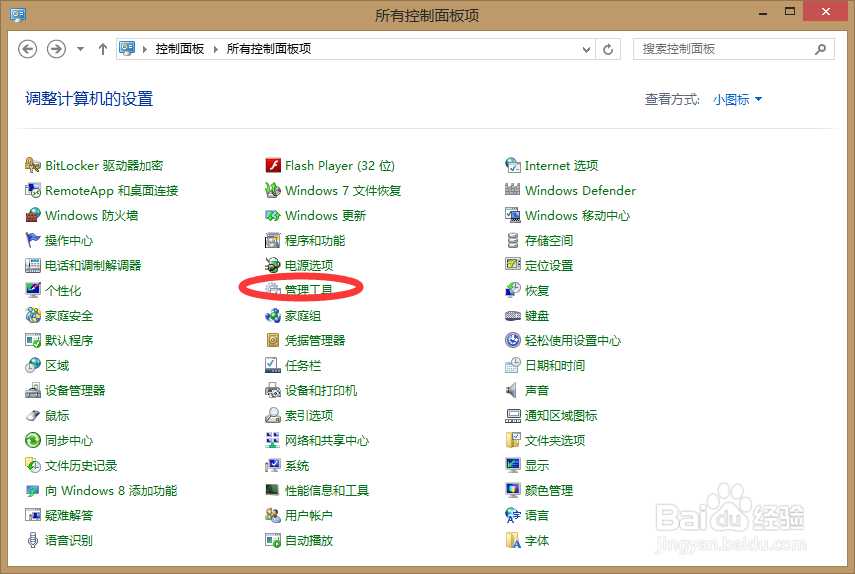Open the Windows 防火墙 icon

point(33,215)
